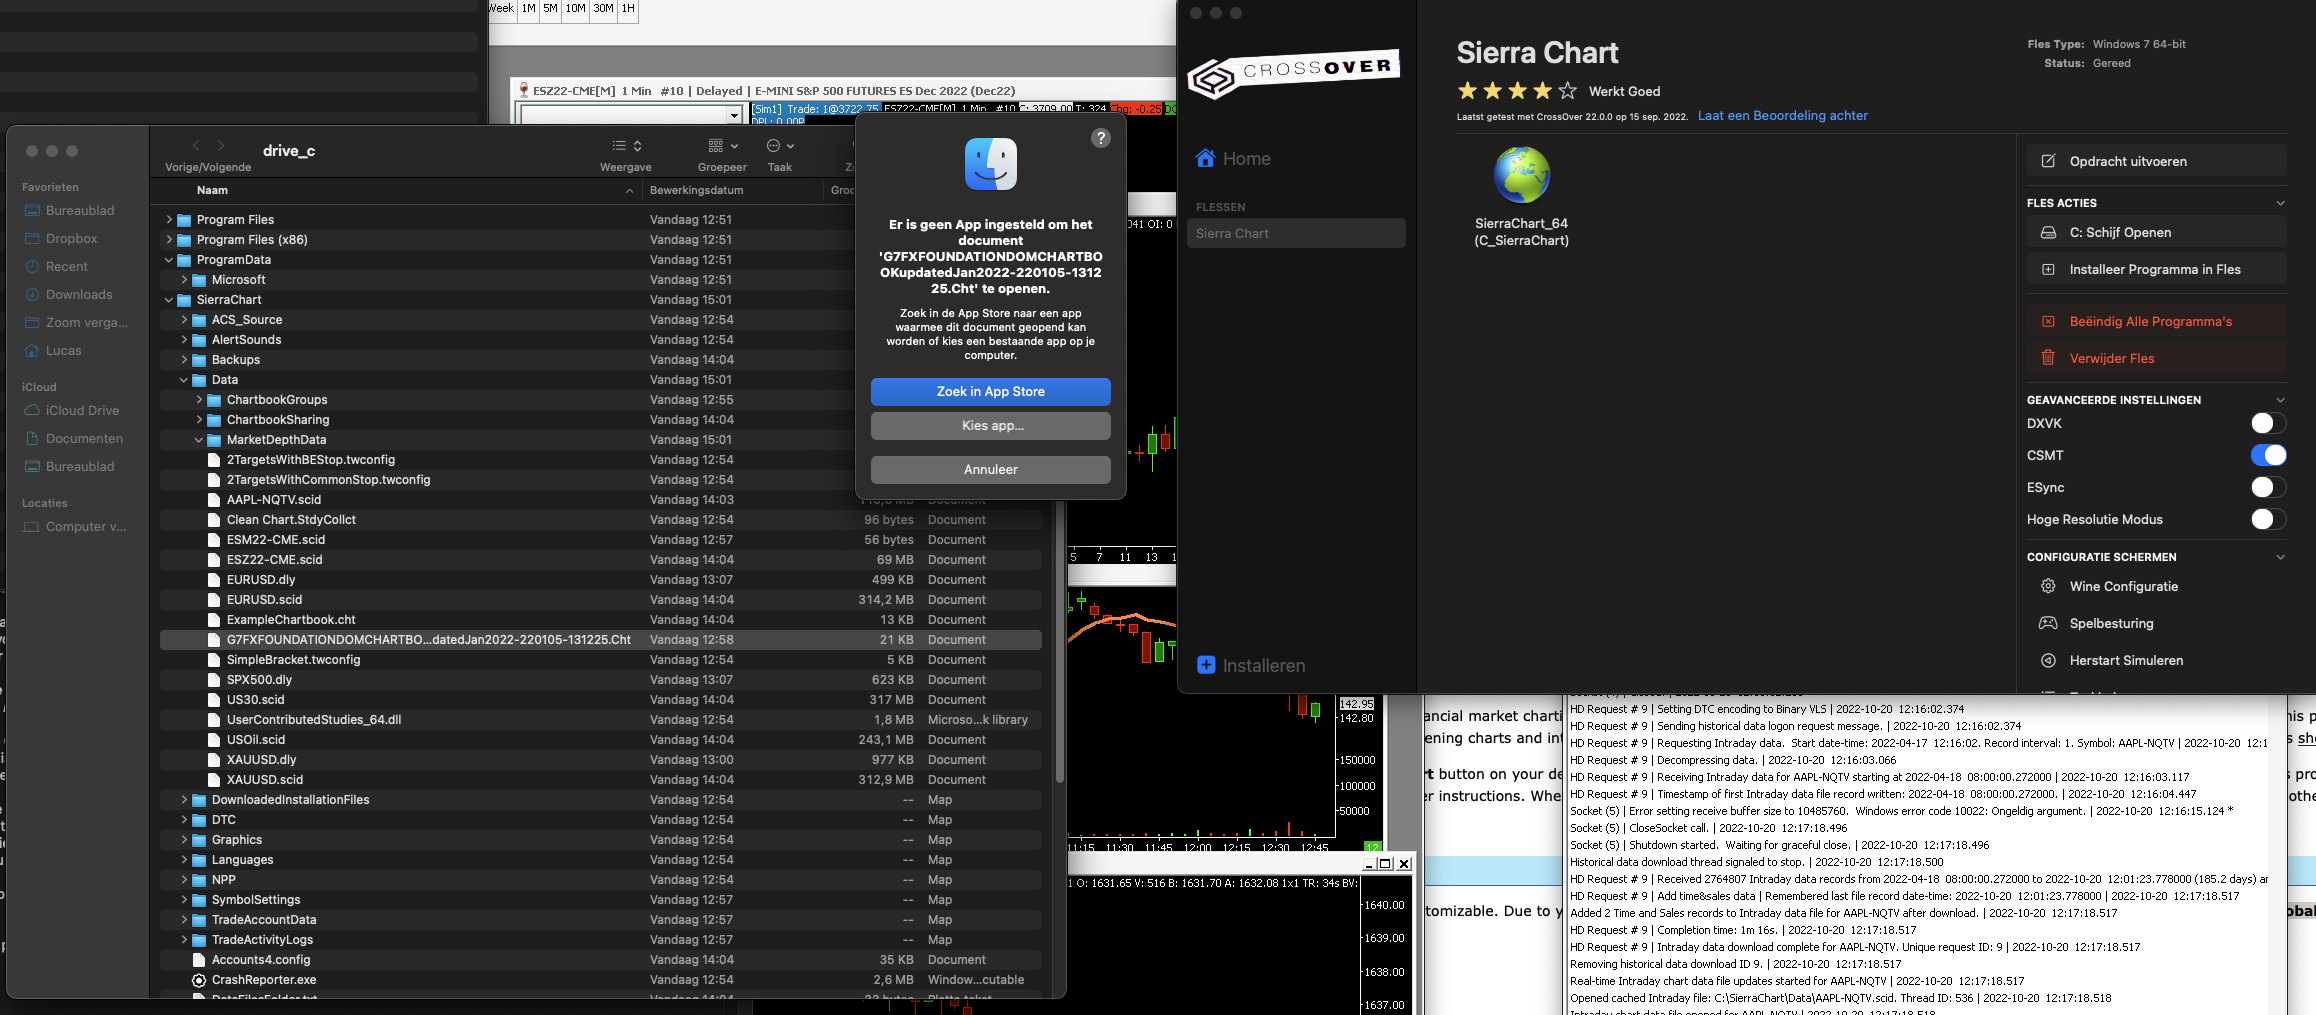Image resolution: width=2316 pixels, height=1015 pixels.
Task: Open the combo box in the ES chart window
Action: [x=735, y=115]
